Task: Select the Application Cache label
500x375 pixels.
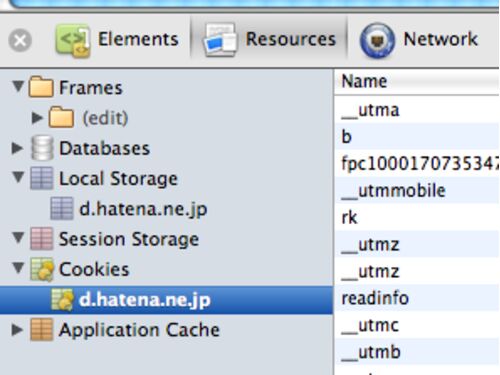Action: pos(139,330)
